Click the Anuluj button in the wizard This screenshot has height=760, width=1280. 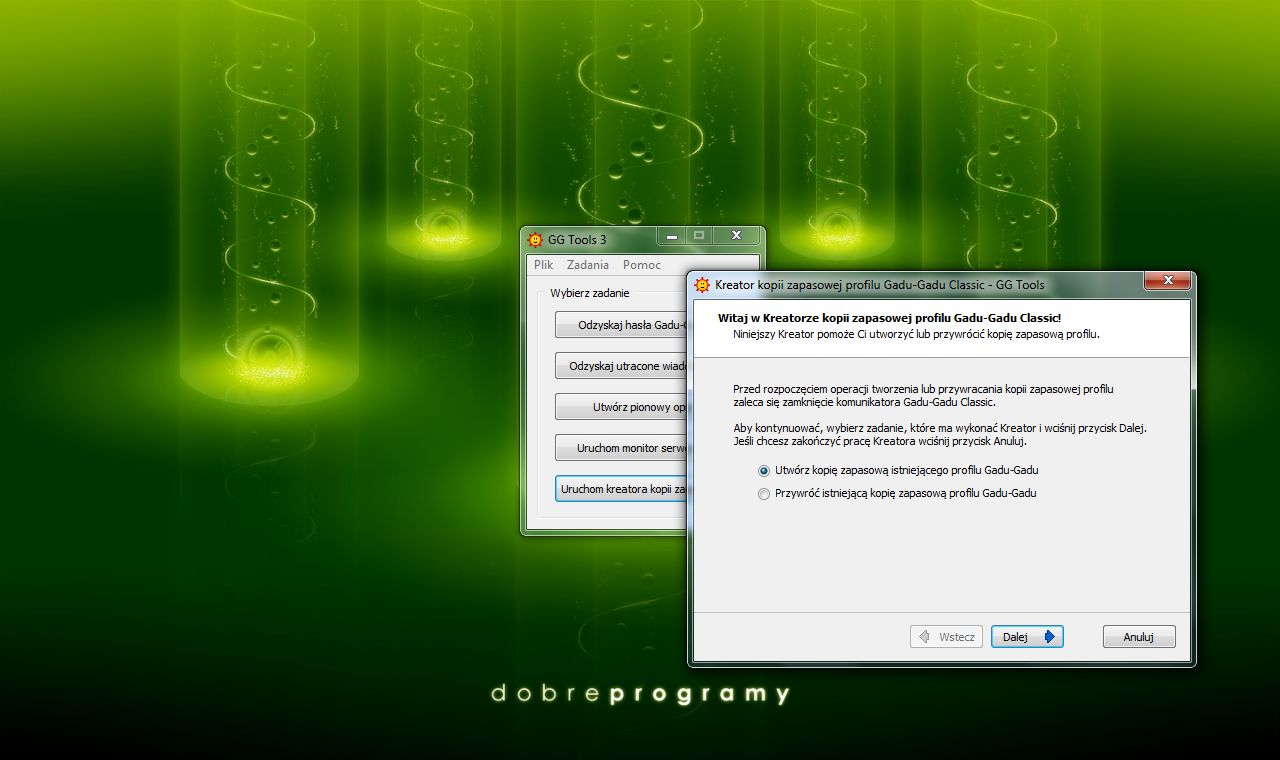tap(1139, 637)
